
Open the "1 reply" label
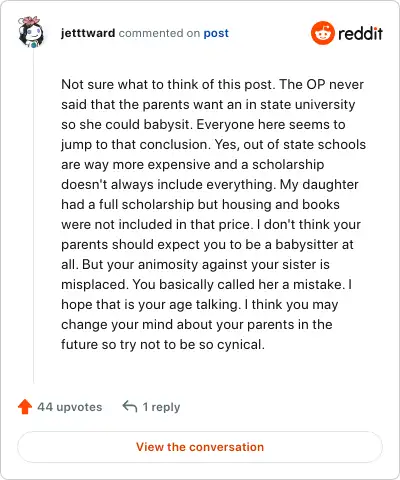[x=161, y=407]
